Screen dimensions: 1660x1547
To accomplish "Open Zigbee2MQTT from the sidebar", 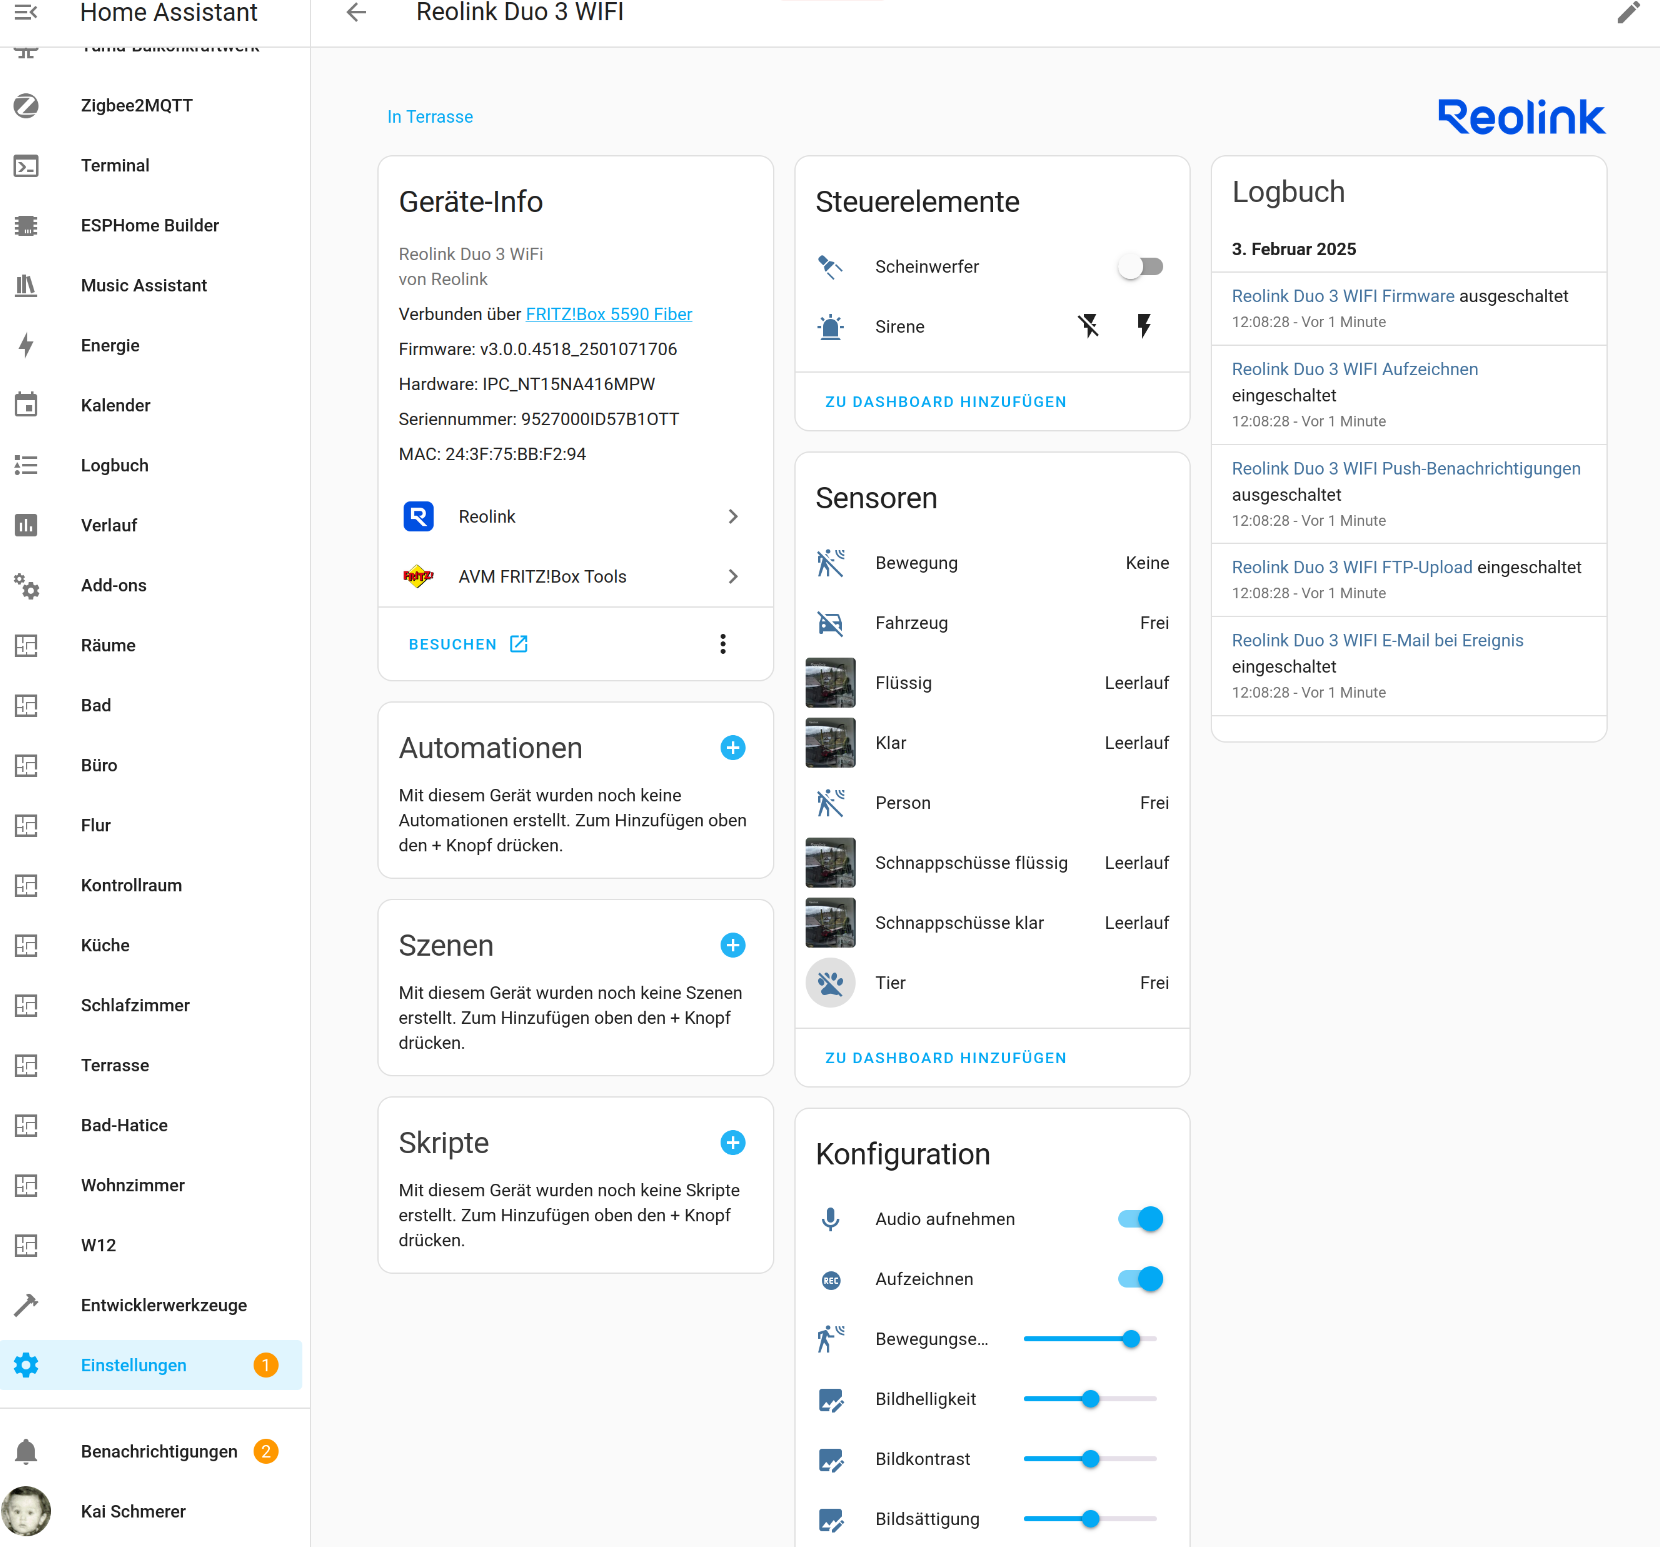I will pos(137,106).
